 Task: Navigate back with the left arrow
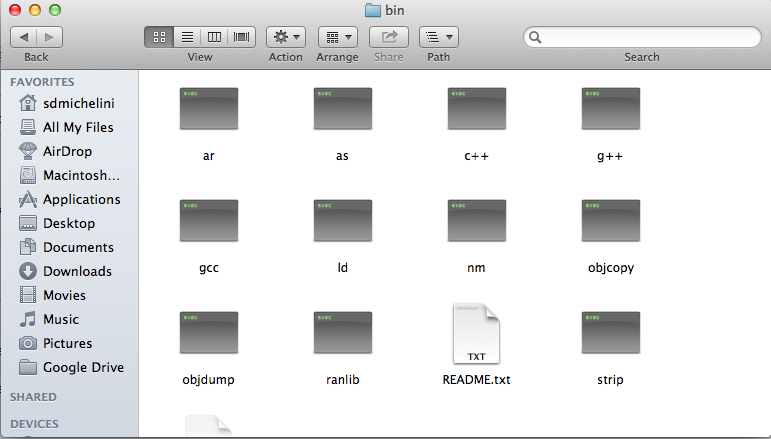point(24,37)
